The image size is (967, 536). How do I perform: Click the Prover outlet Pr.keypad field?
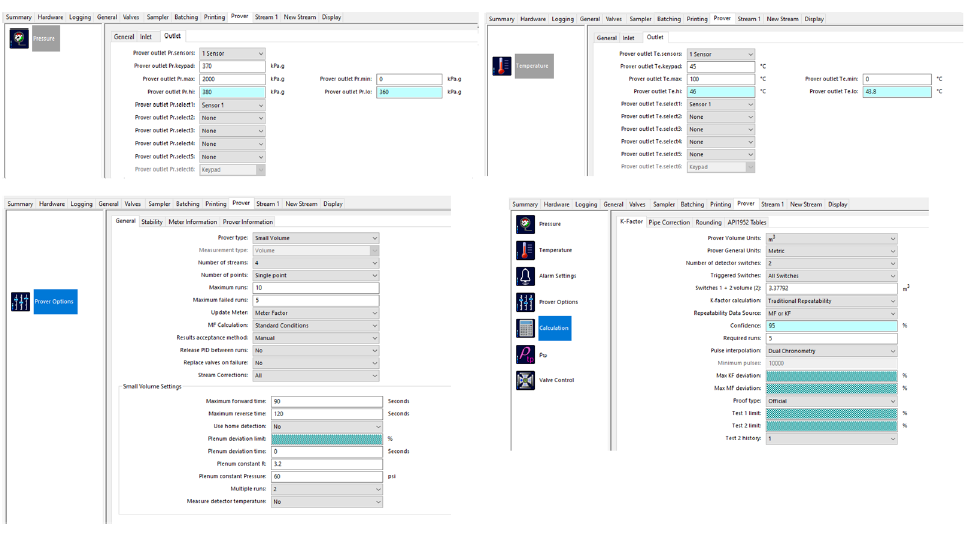[x=232, y=66]
